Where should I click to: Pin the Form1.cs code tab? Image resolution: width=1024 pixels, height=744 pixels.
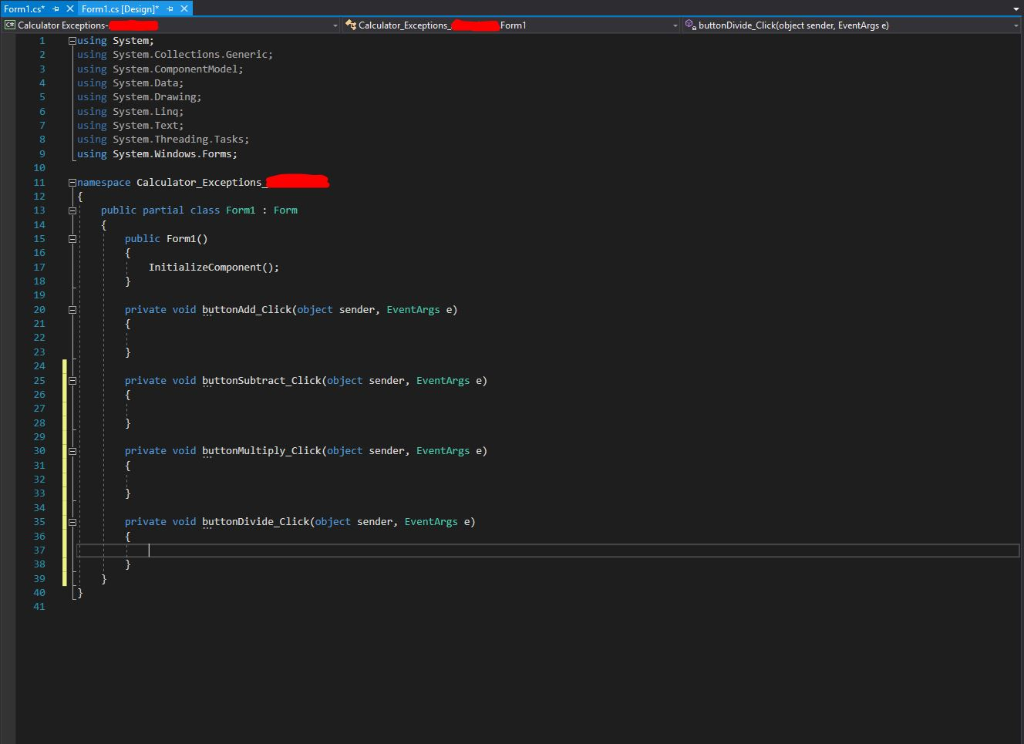tap(56, 8)
